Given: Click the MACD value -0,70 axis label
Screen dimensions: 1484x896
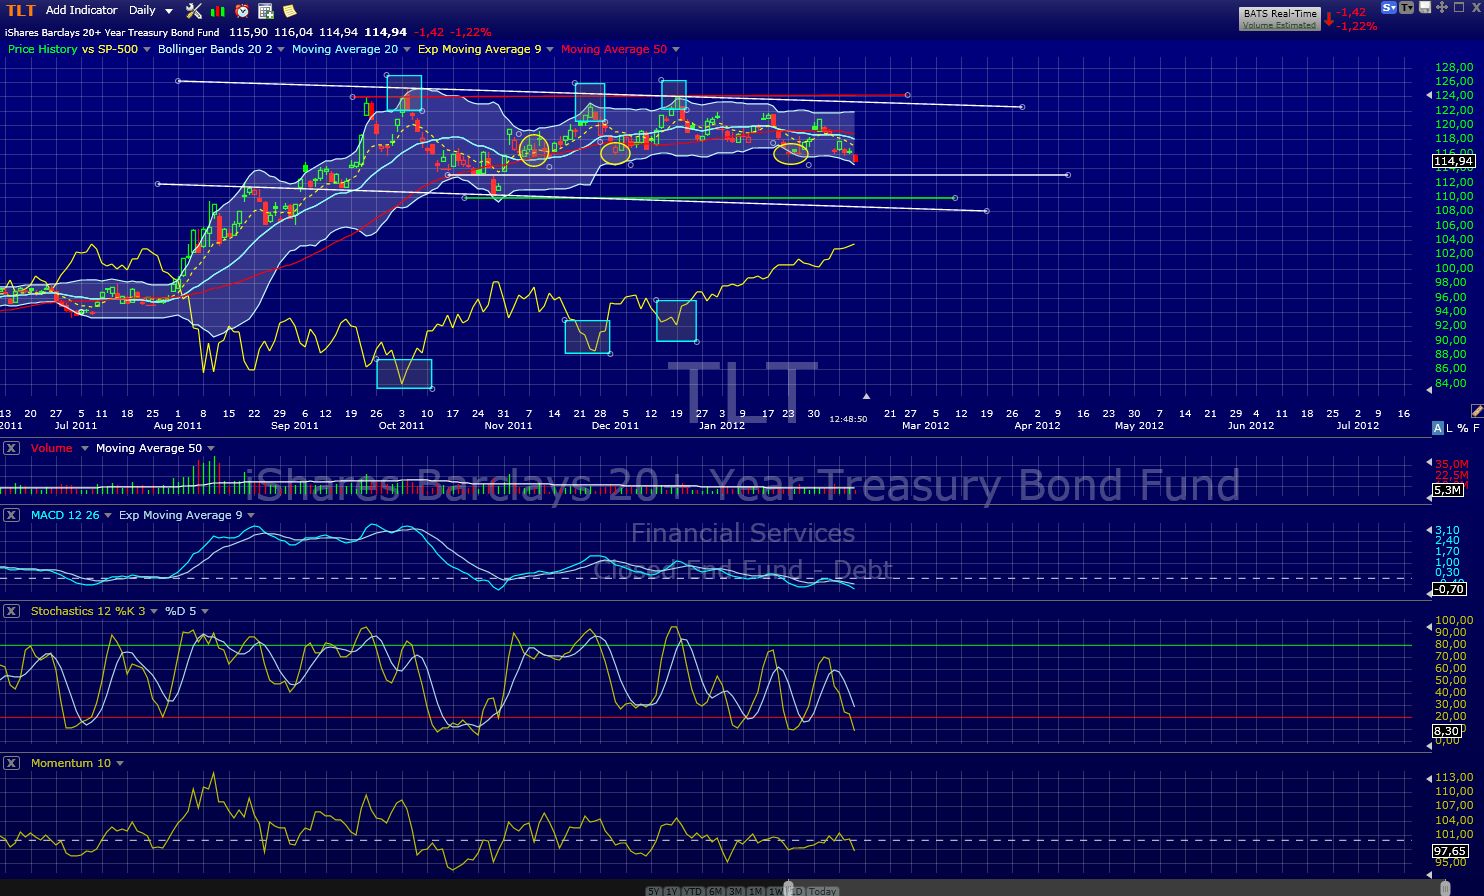Looking at the screenshot, I should pos(1449,589).
